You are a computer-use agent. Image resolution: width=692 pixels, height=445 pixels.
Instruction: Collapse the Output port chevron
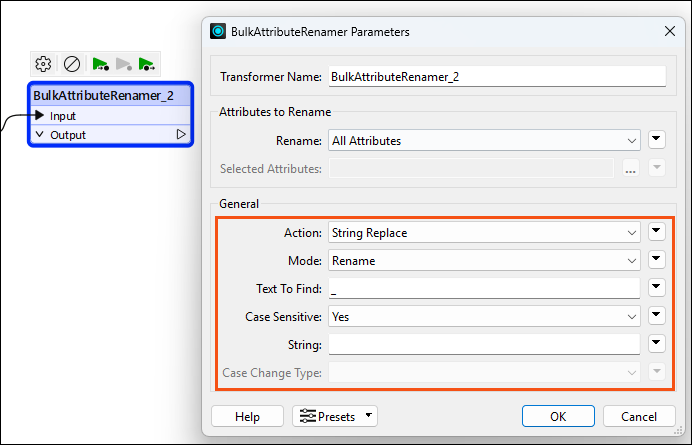coord(40,134)
